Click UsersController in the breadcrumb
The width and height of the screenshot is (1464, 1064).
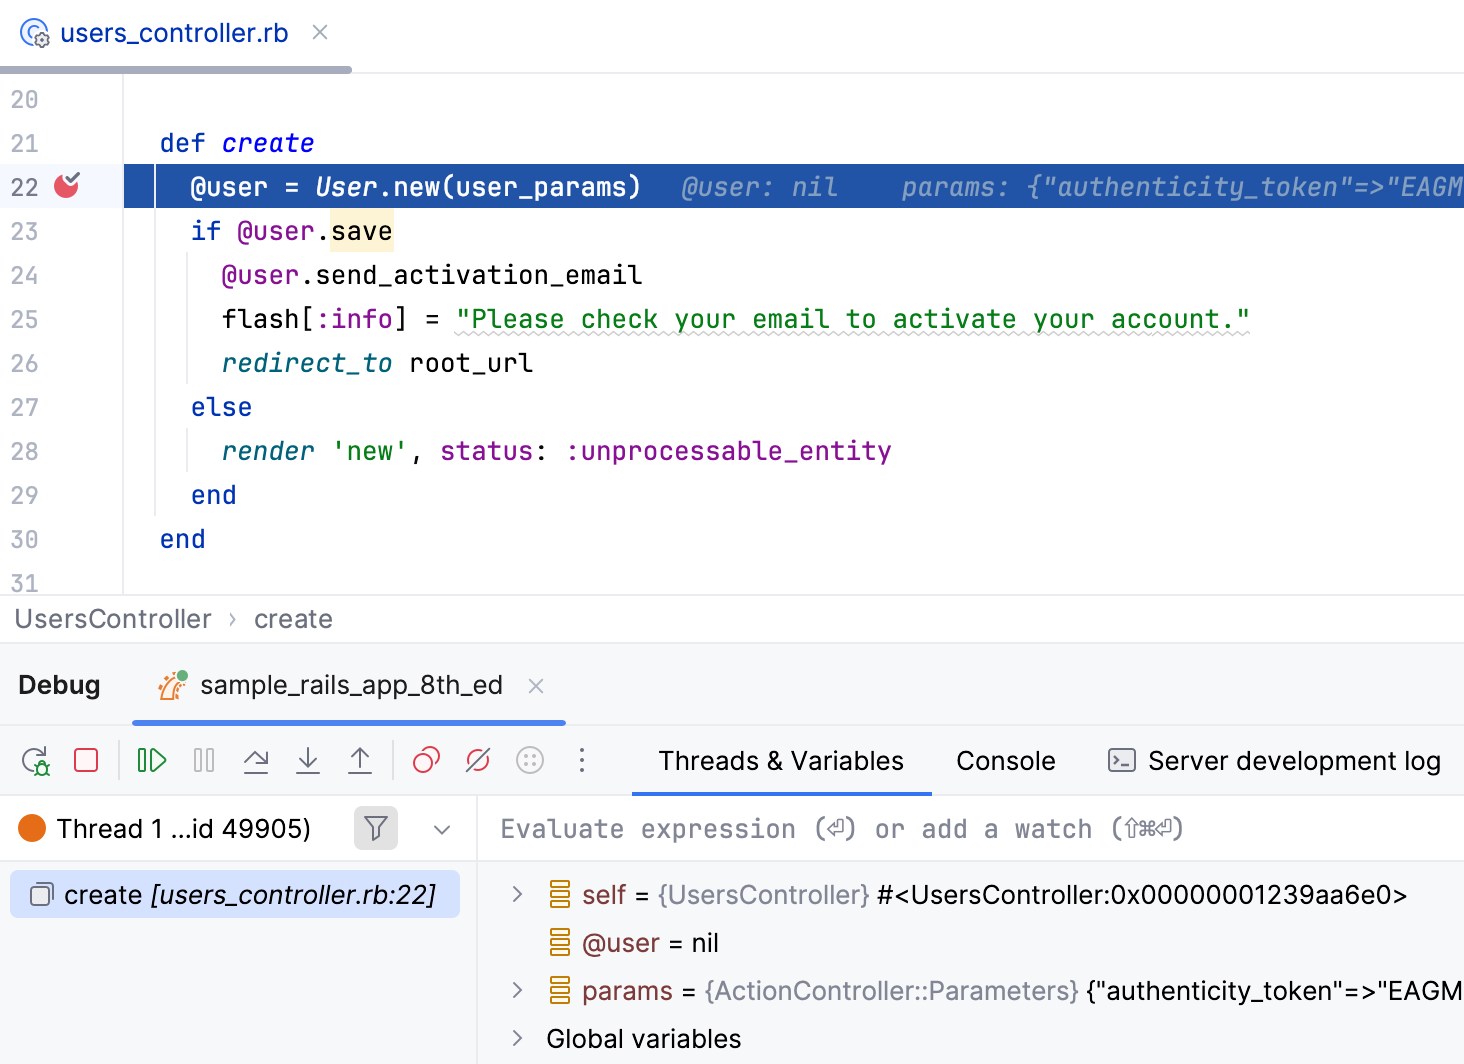click(113, 619)
